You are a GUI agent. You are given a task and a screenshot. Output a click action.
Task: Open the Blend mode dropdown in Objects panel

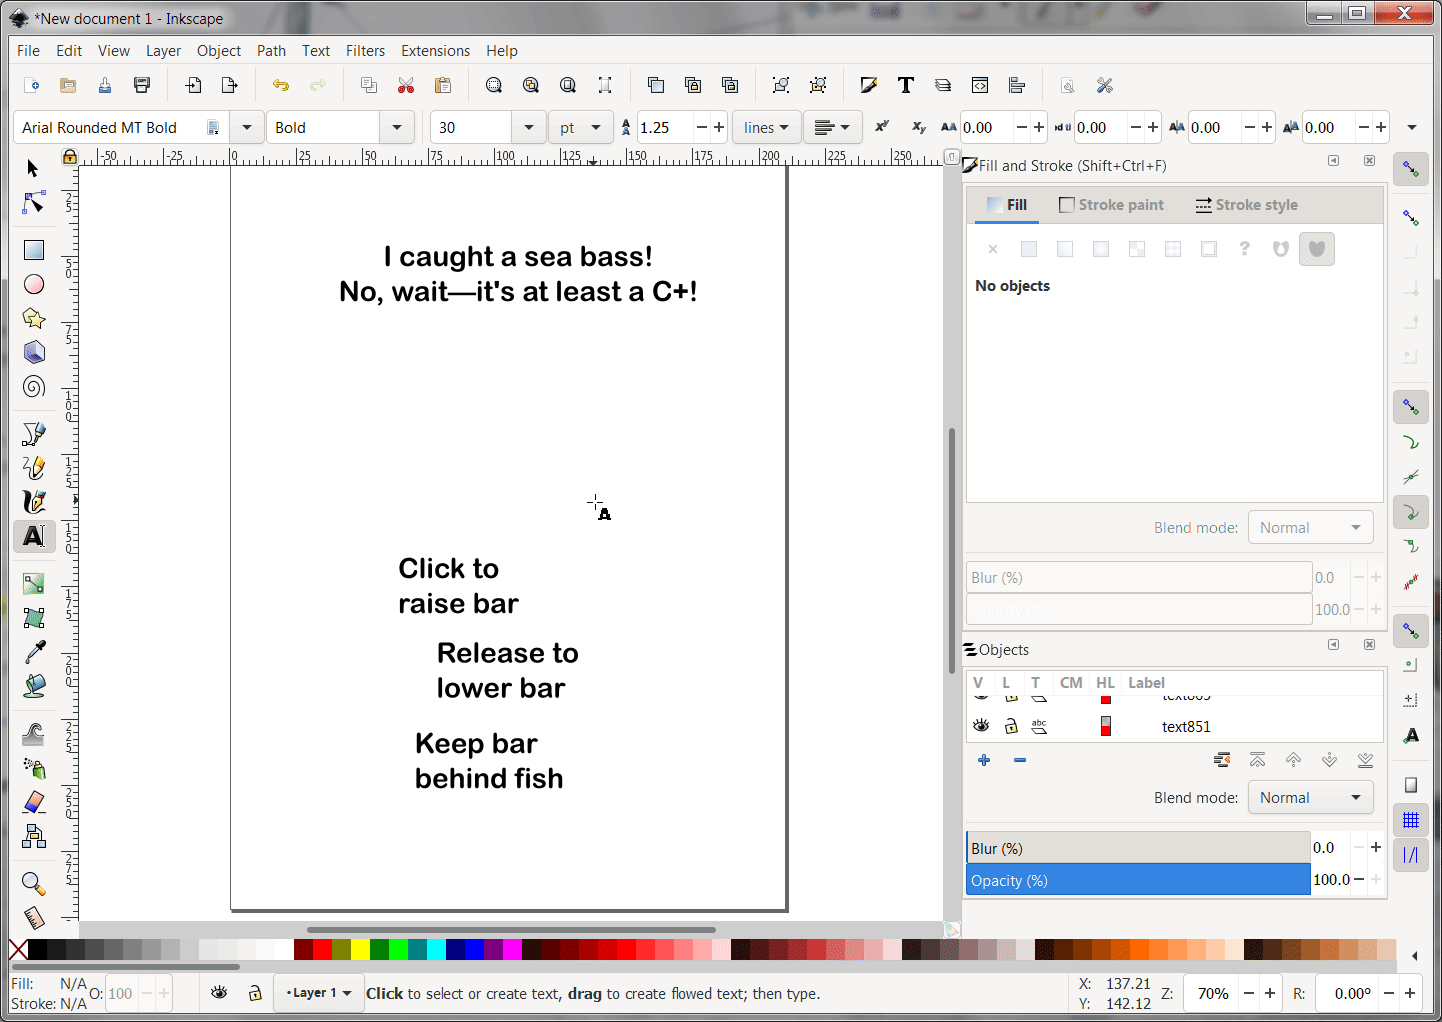[1310, 797]
